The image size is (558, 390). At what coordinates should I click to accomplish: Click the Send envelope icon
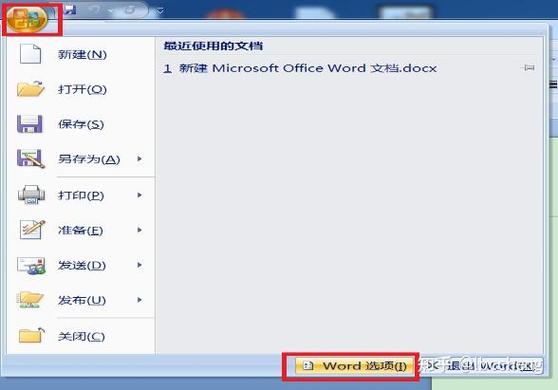[31, 265]
